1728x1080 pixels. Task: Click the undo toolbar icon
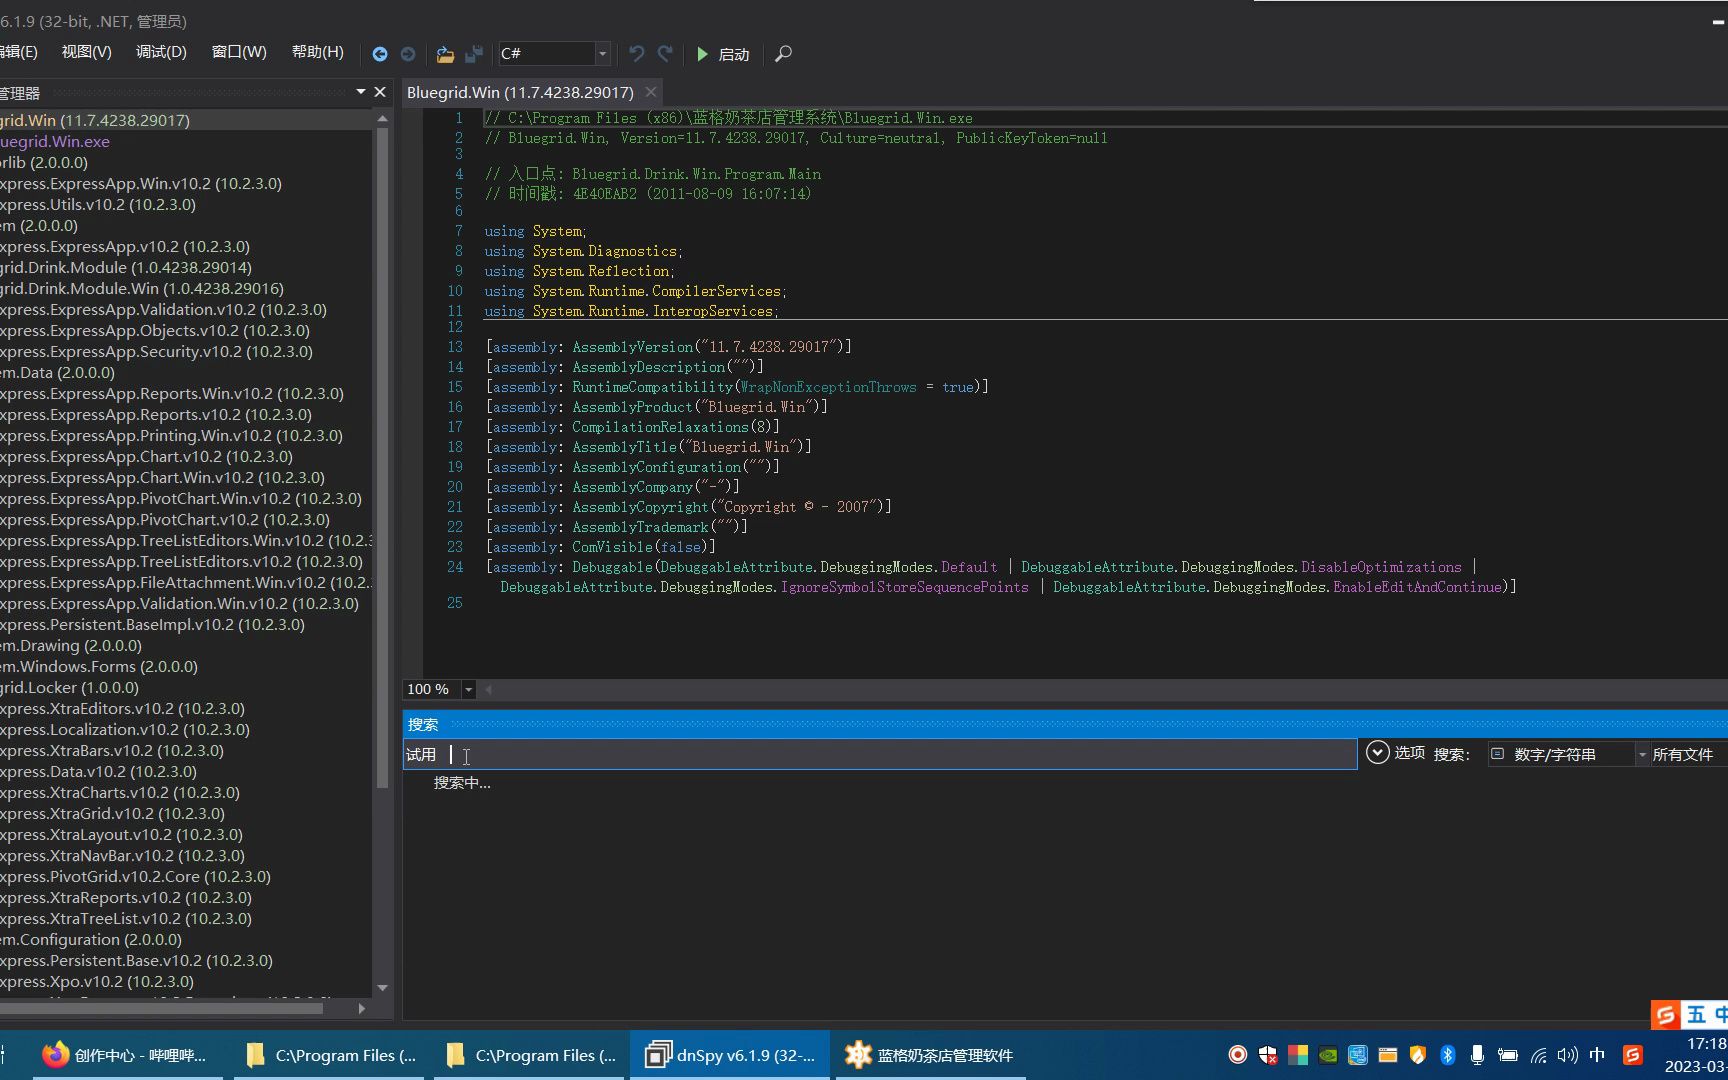[636, 54]
